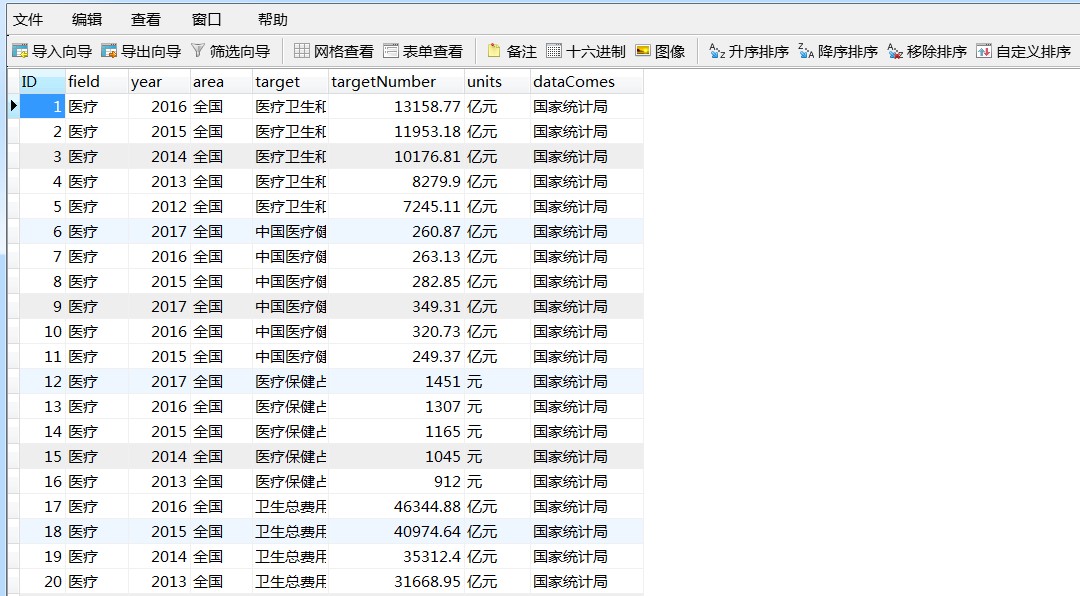Click the targetNumber cell 1045
This screenshot has height=596, width=1080.
[397, 456]
